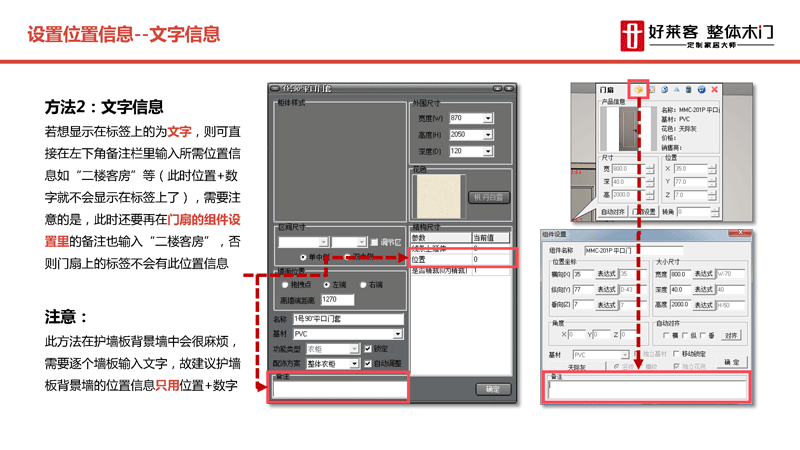Toggle the 自动调整 checkbox
This screenshot has width=800, height=450.
(368, 364)
